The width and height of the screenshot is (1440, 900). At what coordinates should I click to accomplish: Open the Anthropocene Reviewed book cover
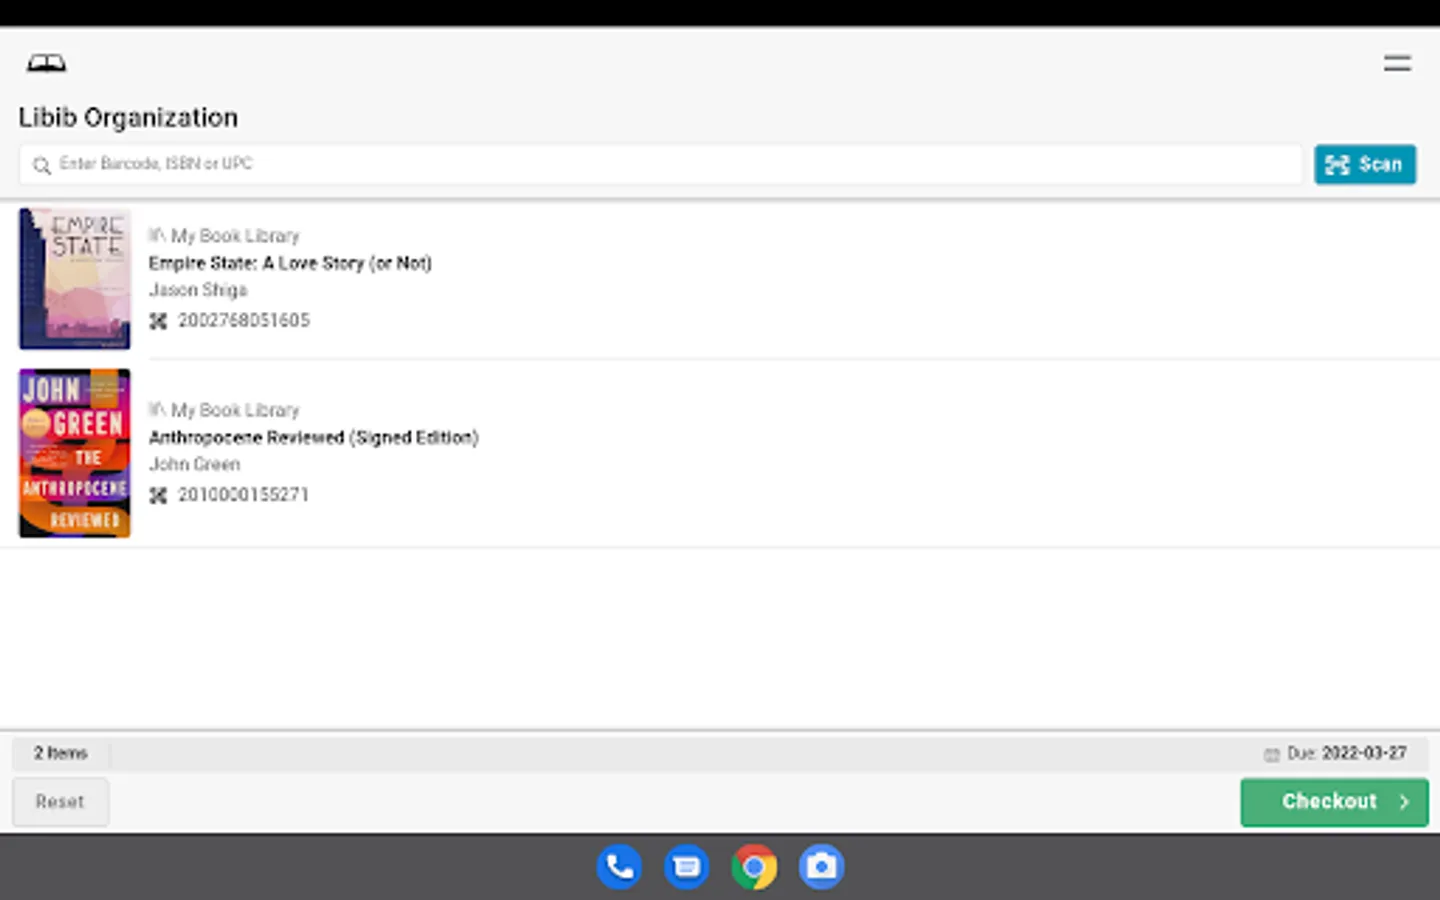[x=75, y=453]
